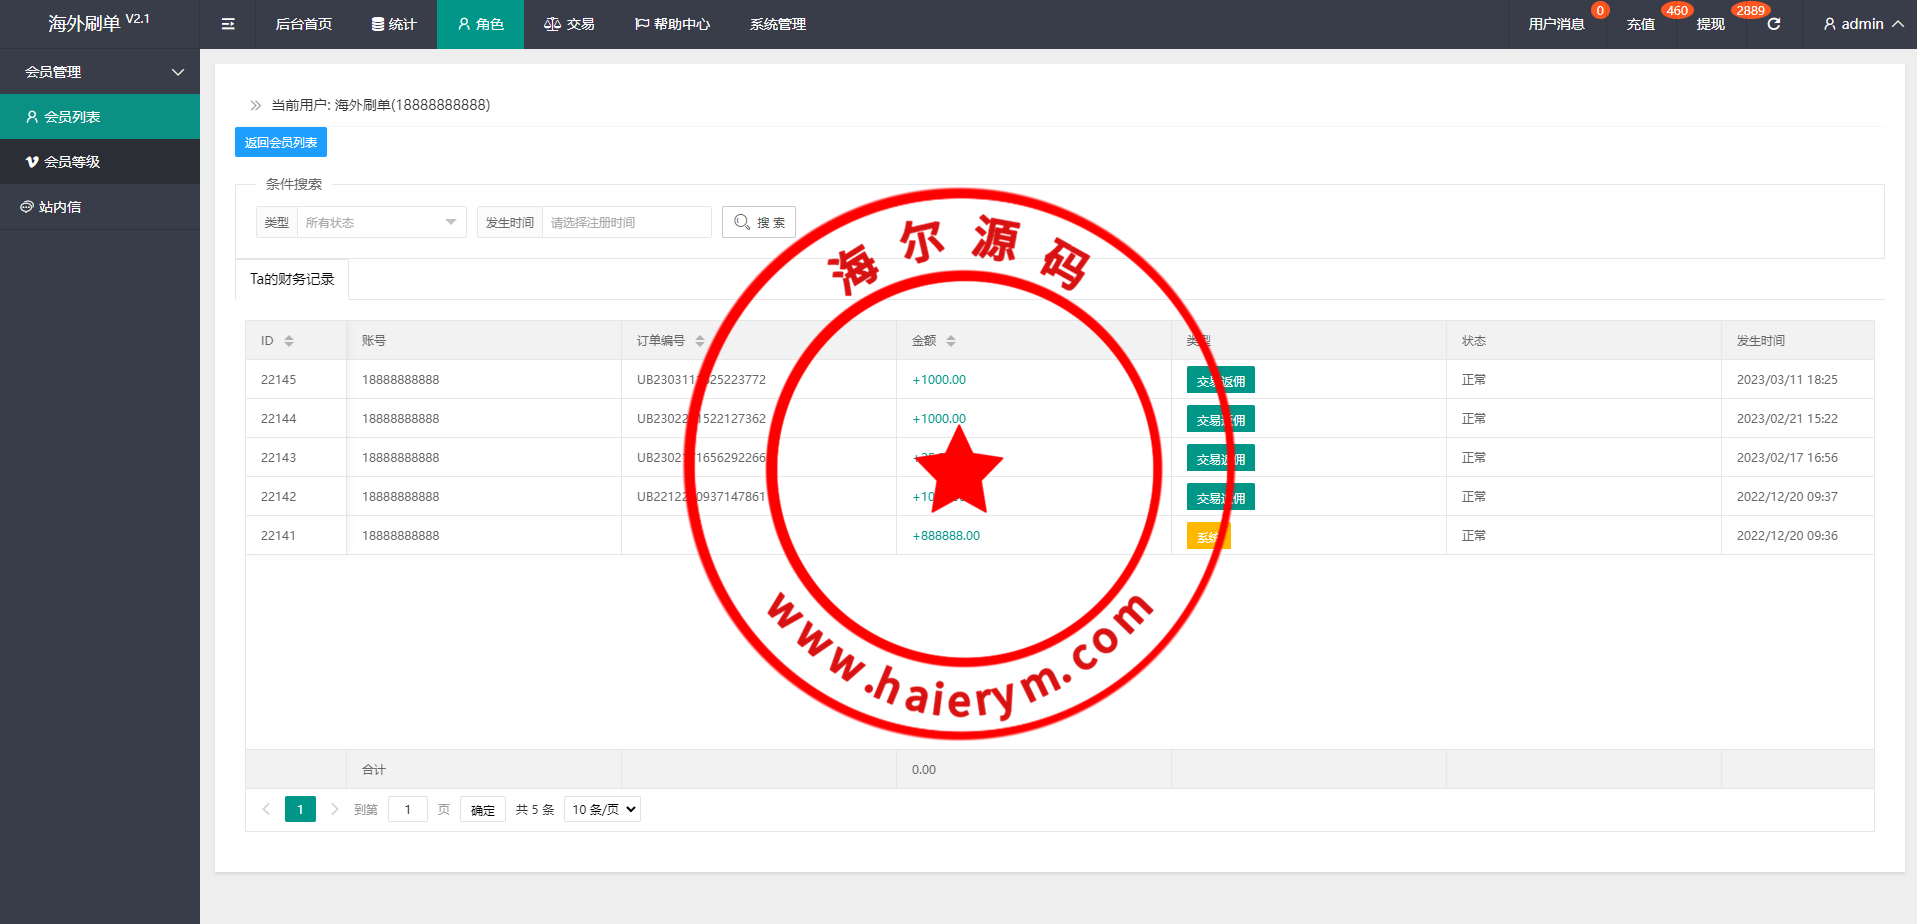Click timestamp 2022/12/20 09:37
Viewport: 1917px width, 924px height.
click(x=1787, y=497)
